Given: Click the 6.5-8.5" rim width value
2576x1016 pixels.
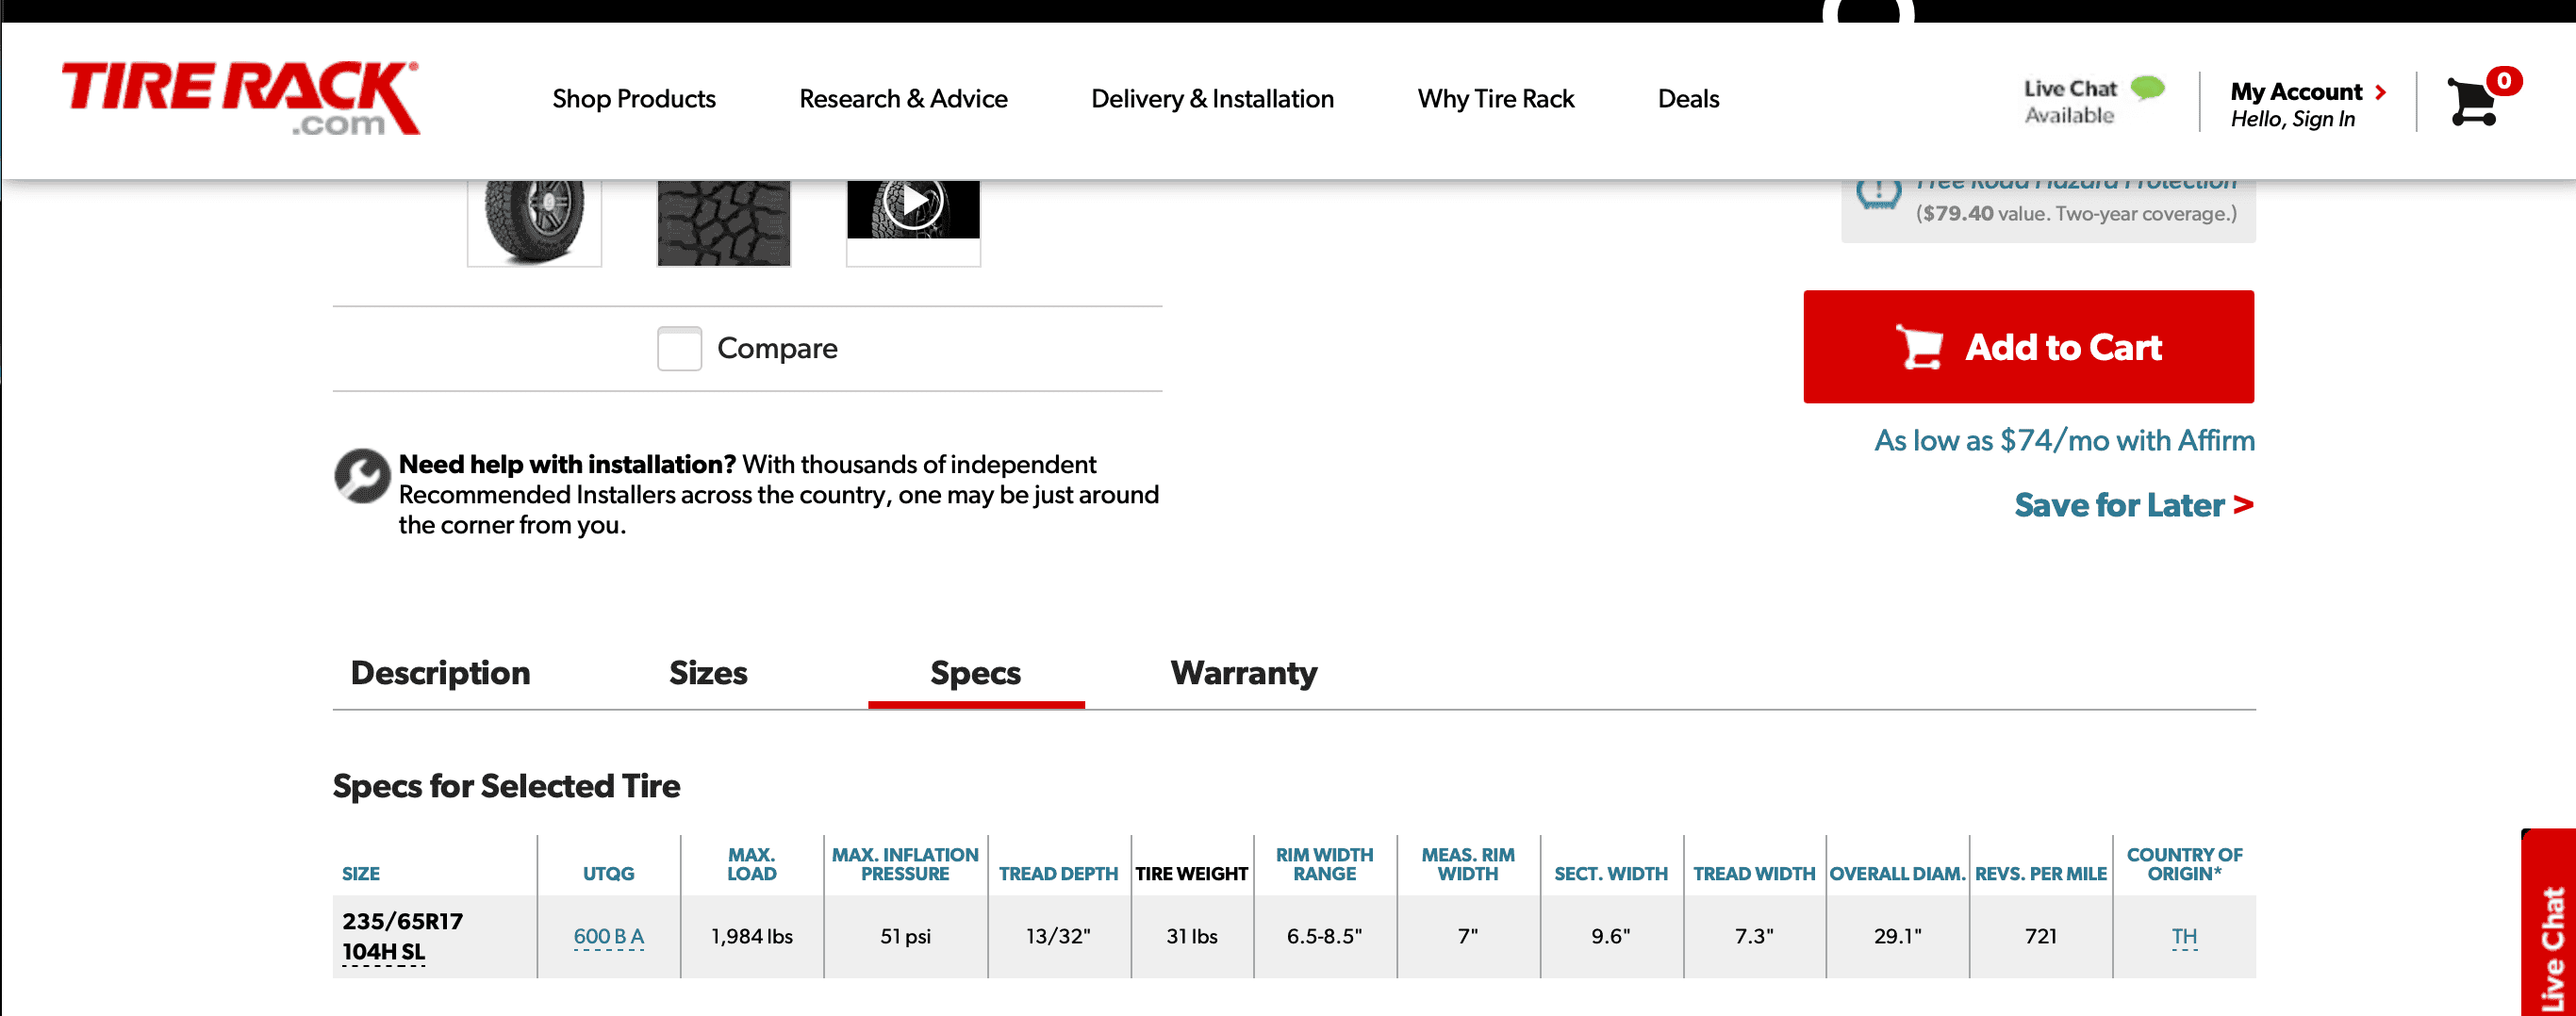Looking at the screenshot, I should pos(1324,937).
